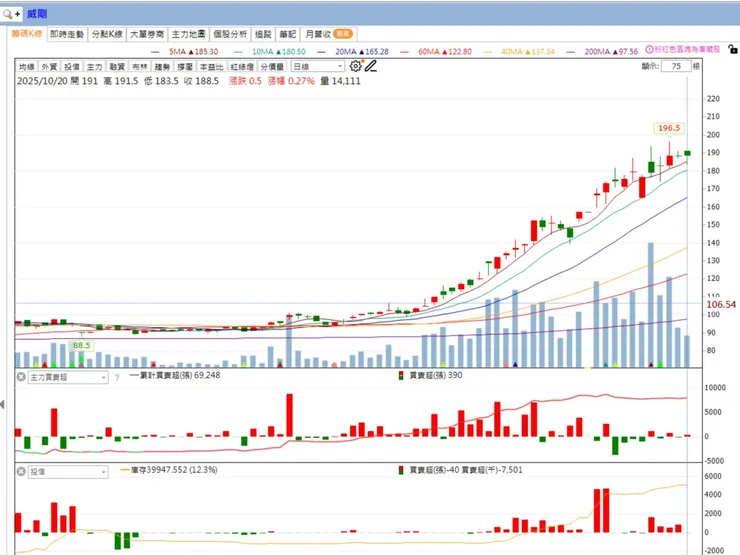Click the 88.5 low price marker
Viewport: 740px width, 555px height.
click(81, 345)
